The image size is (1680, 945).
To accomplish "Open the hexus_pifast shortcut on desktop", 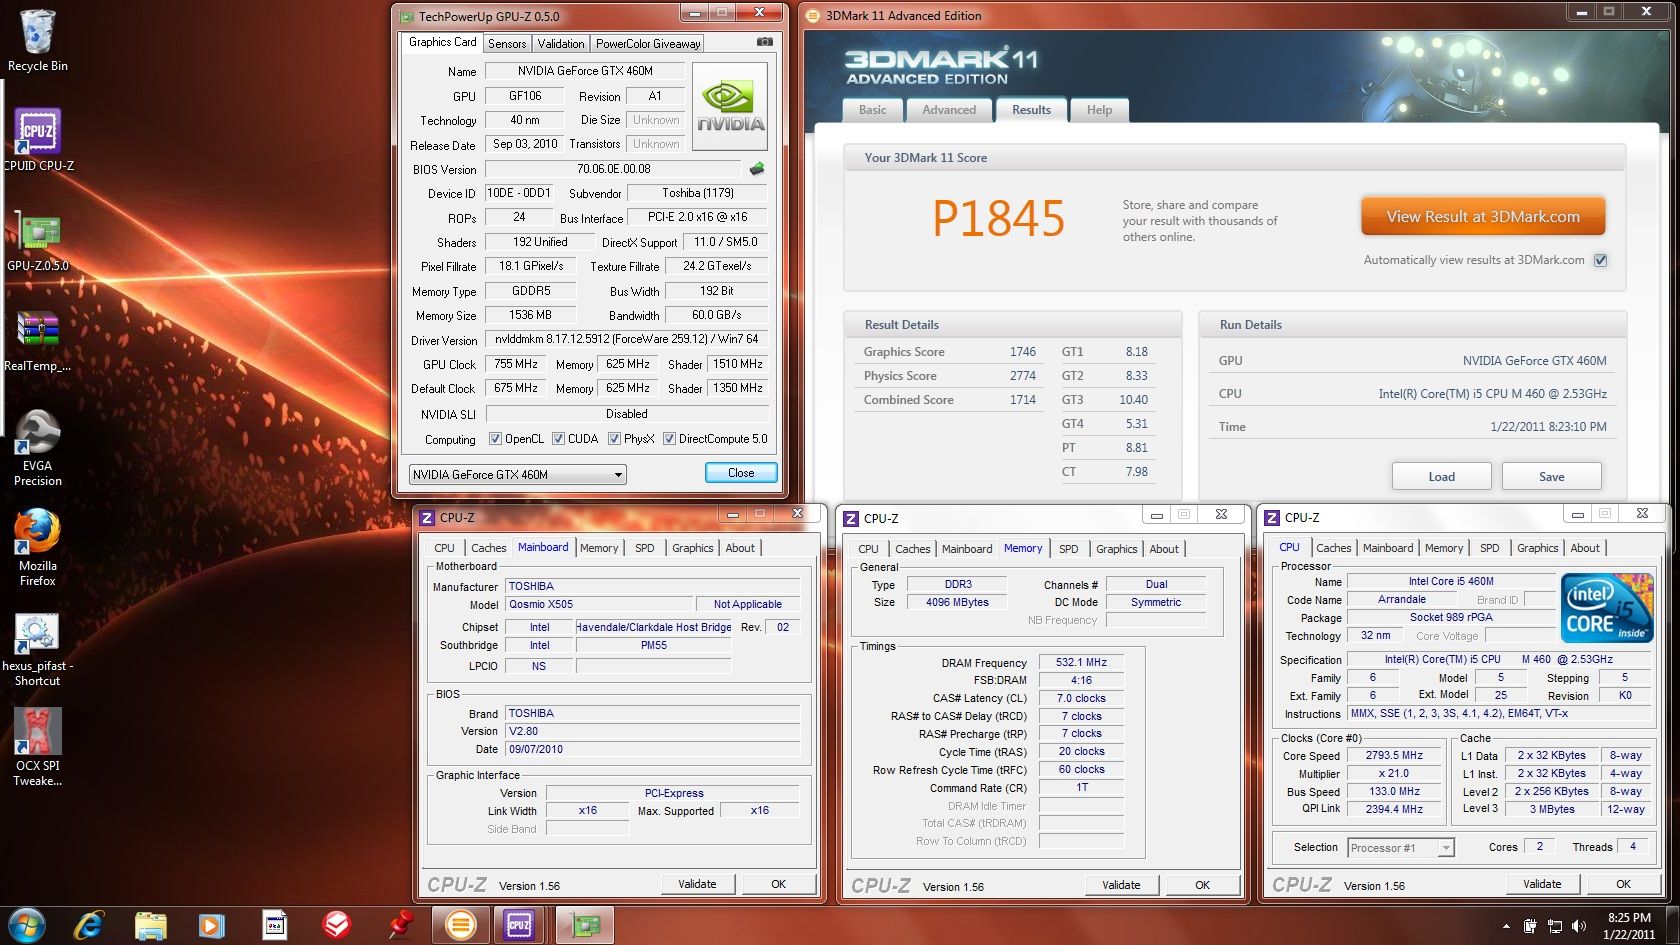I will tap(38, 649).
